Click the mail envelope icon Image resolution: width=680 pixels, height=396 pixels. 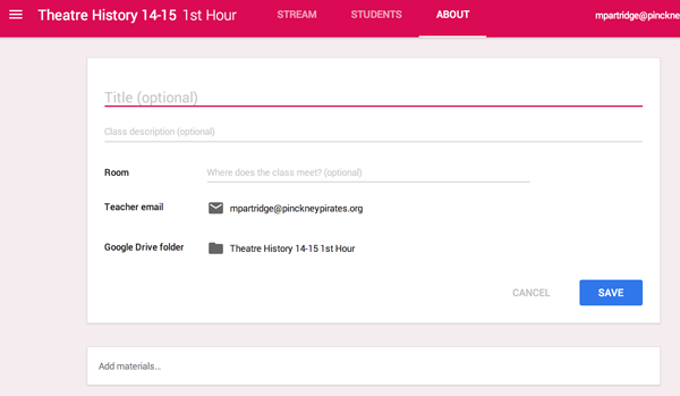[x=216, y=208]
